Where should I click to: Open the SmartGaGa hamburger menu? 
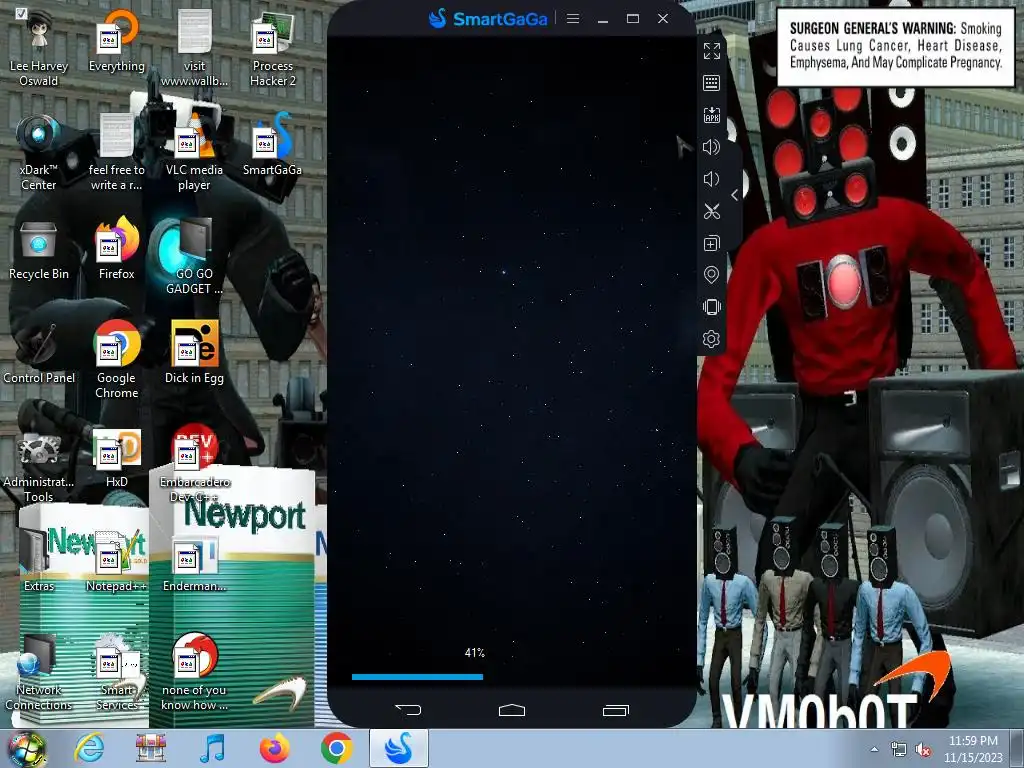[x=573, y=19]
